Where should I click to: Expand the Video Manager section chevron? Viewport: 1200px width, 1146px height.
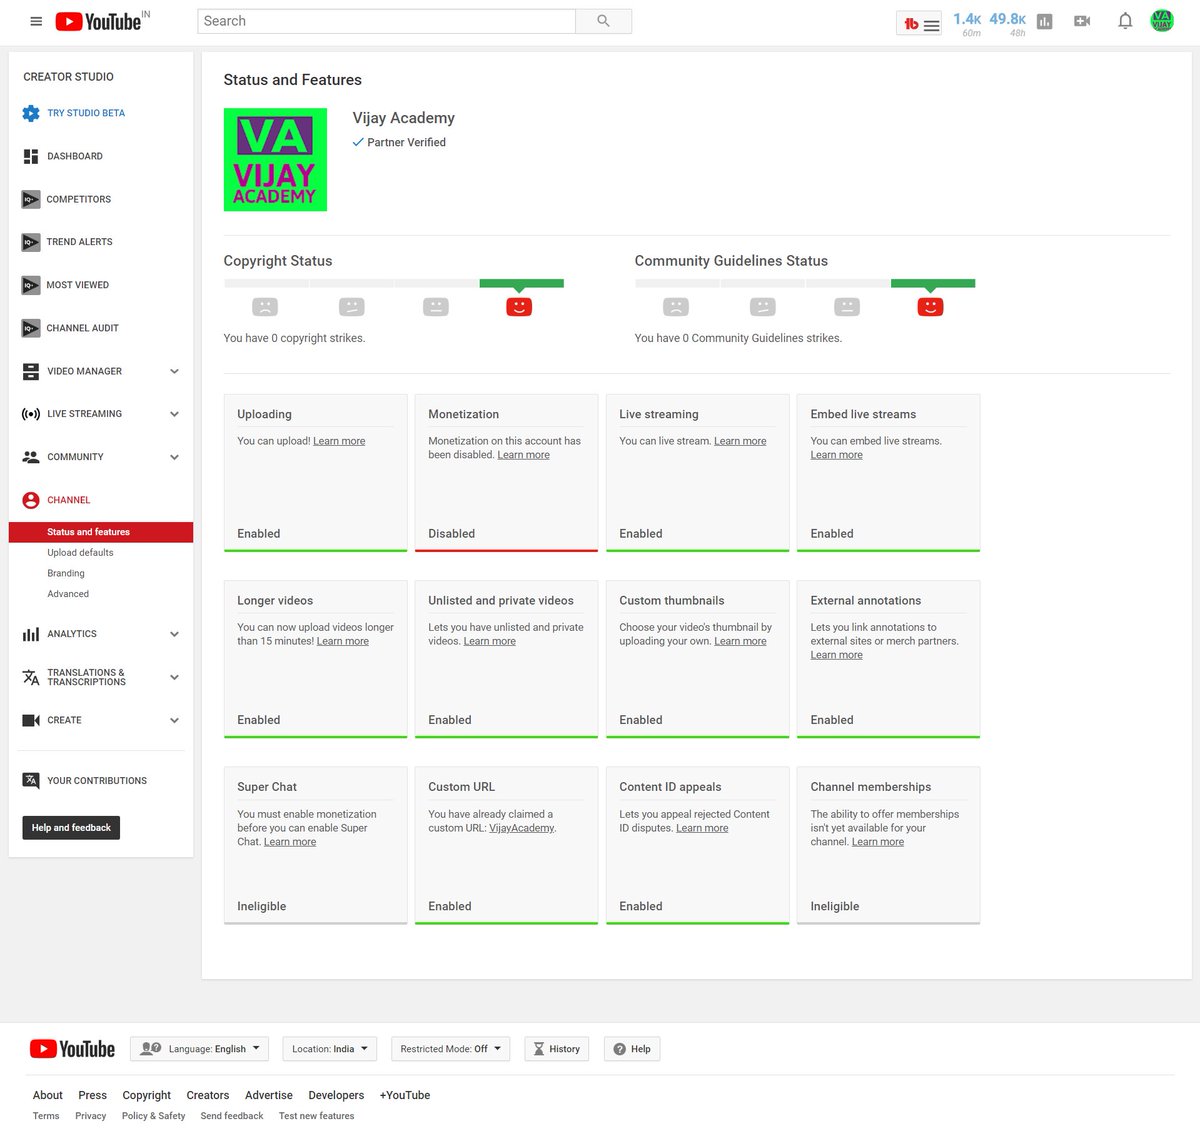click(x=174, y=371)
